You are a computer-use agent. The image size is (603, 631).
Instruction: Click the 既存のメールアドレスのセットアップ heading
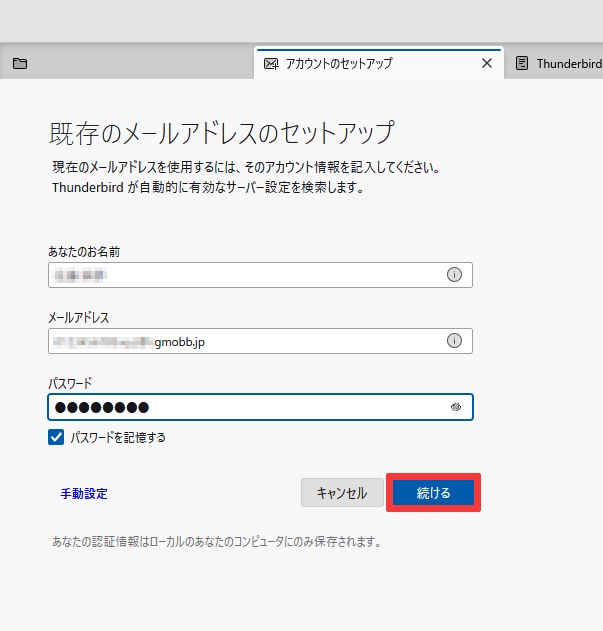[x=222, y=133]
